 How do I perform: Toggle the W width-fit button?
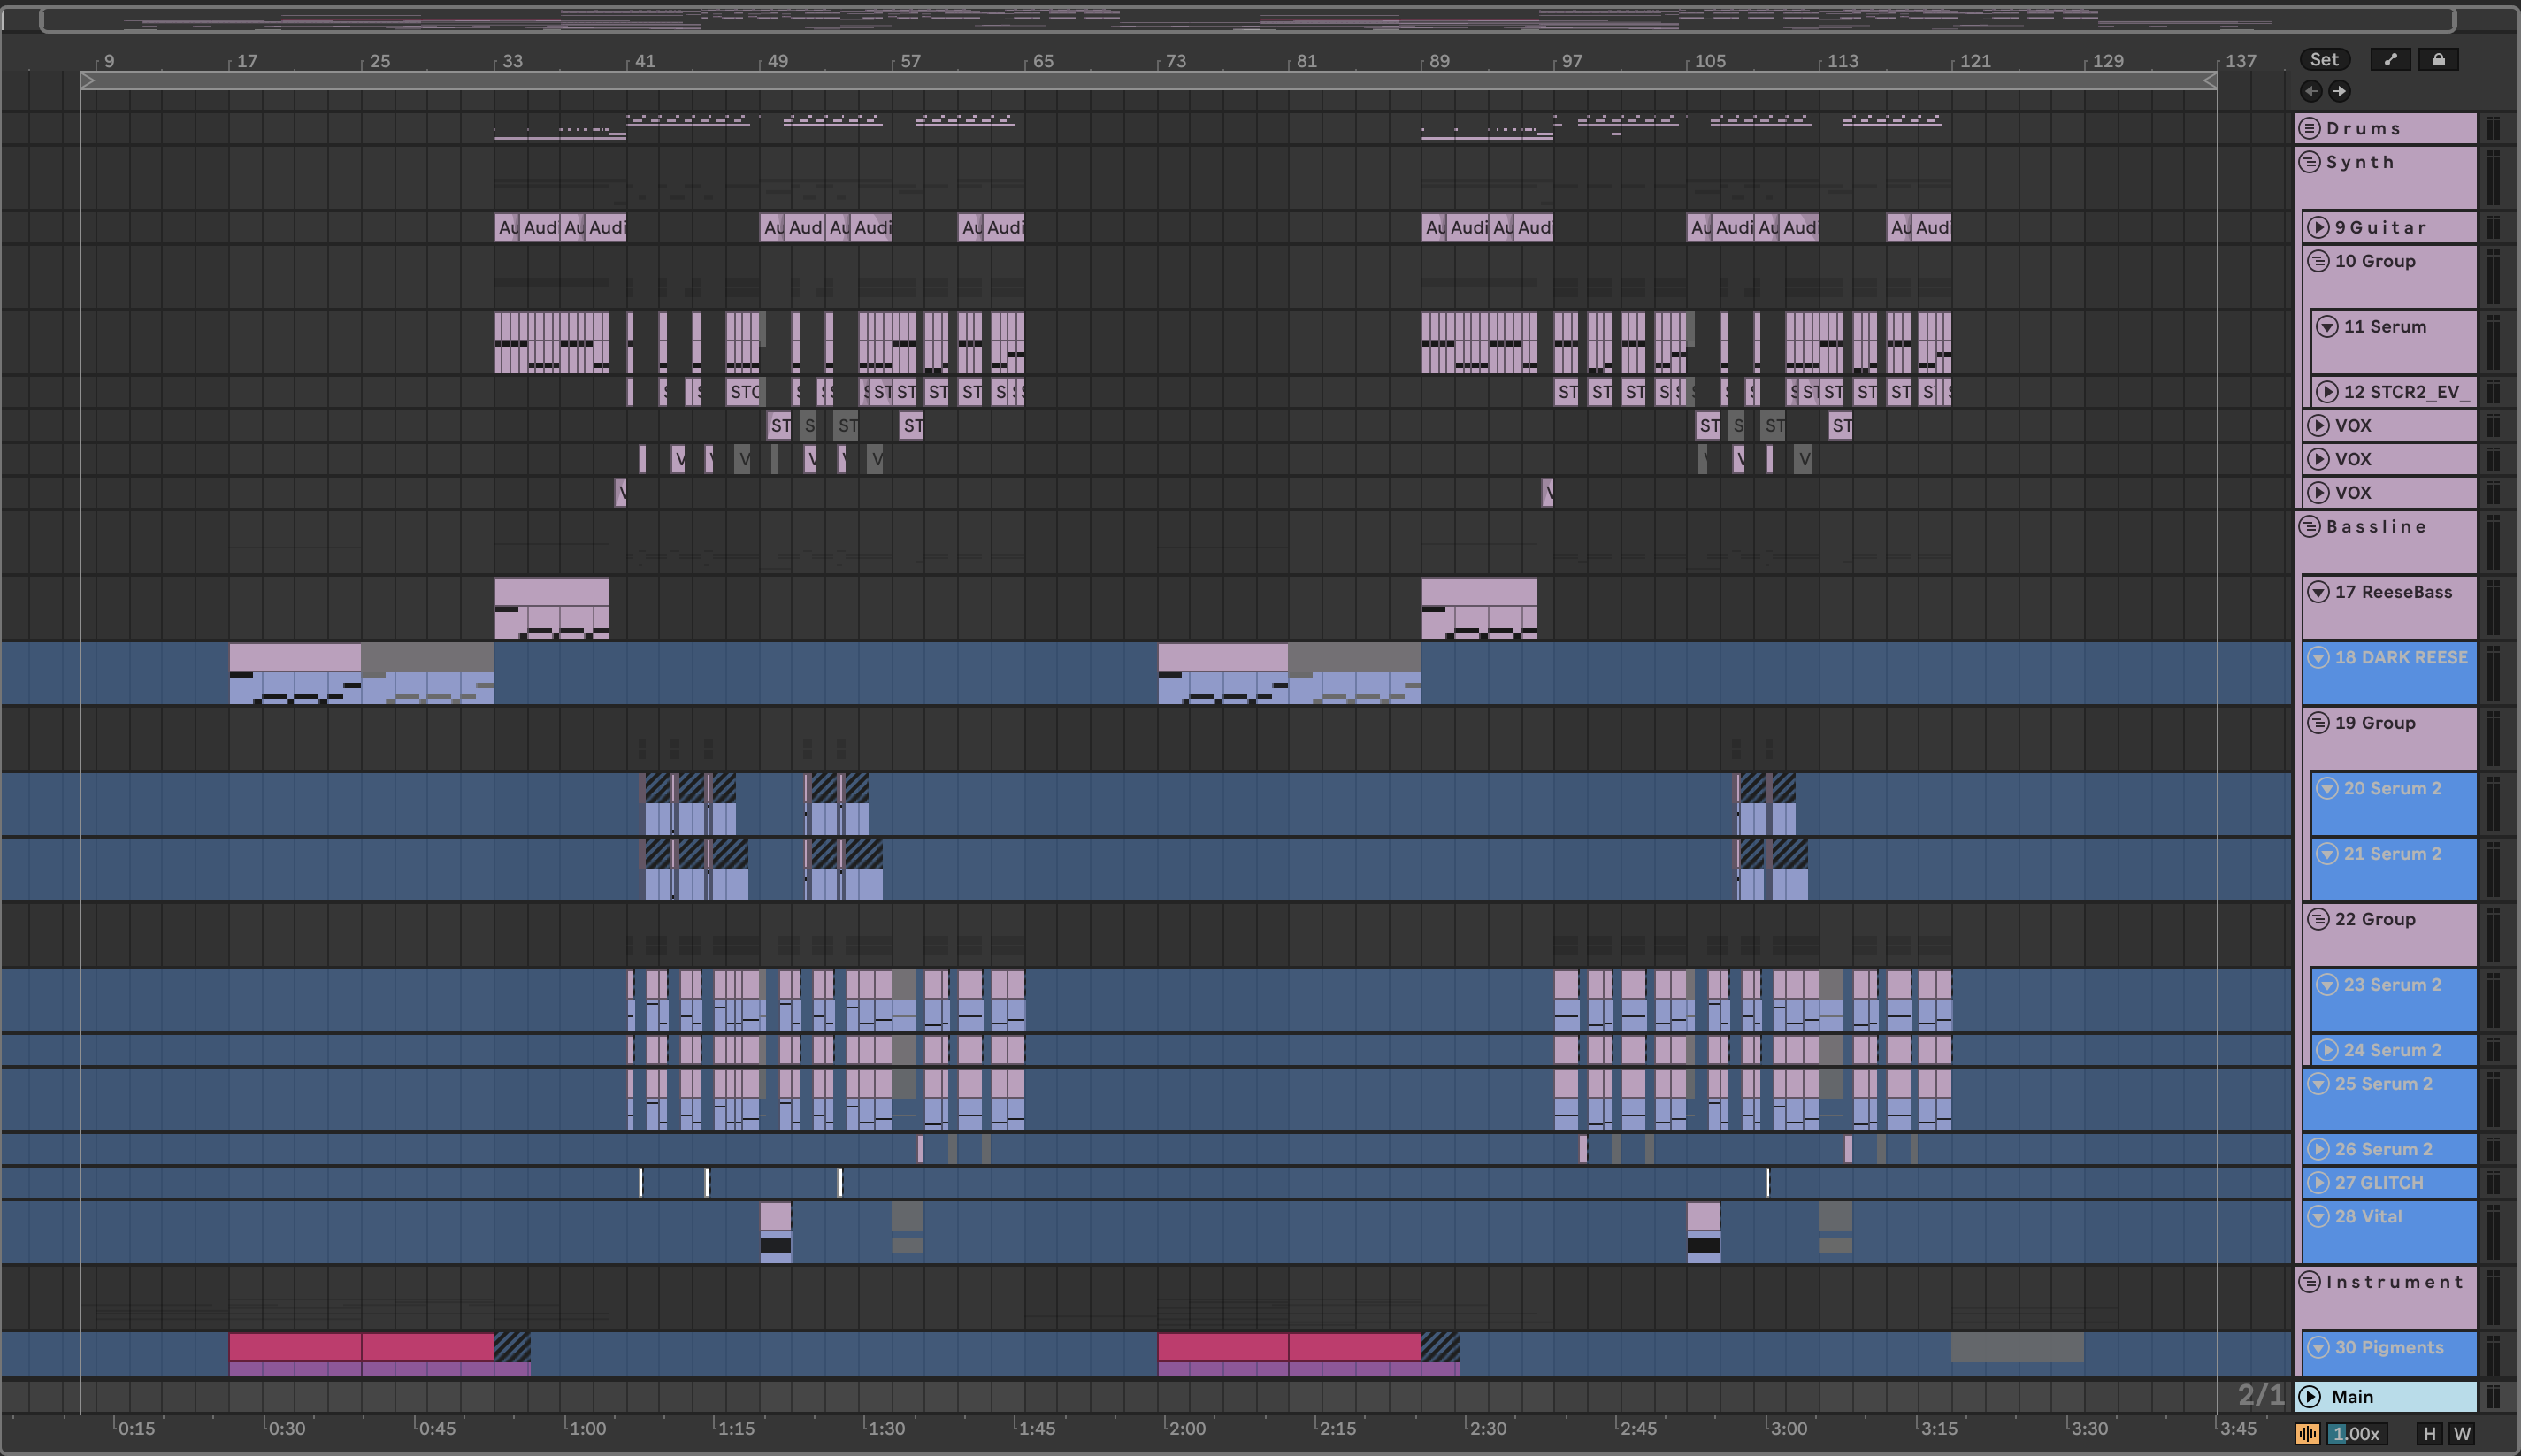2462,1434
